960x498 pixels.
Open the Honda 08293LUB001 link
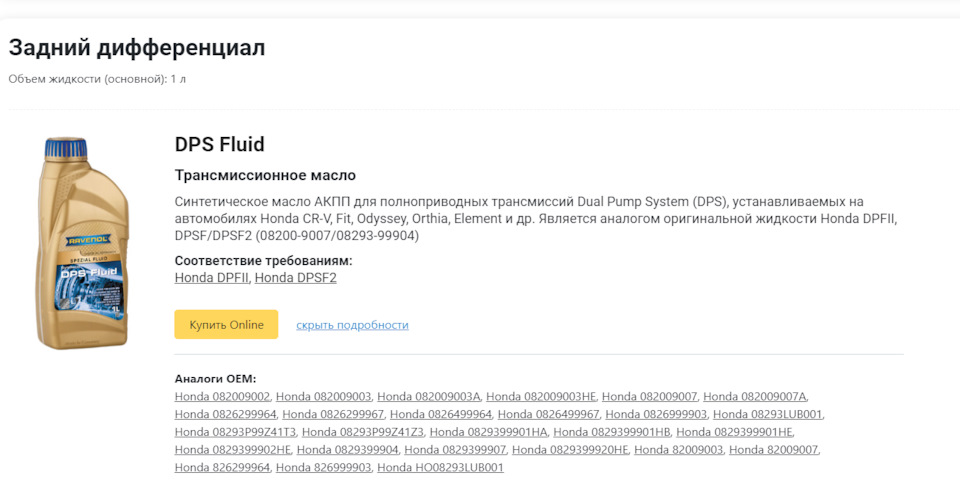[768, 414]
